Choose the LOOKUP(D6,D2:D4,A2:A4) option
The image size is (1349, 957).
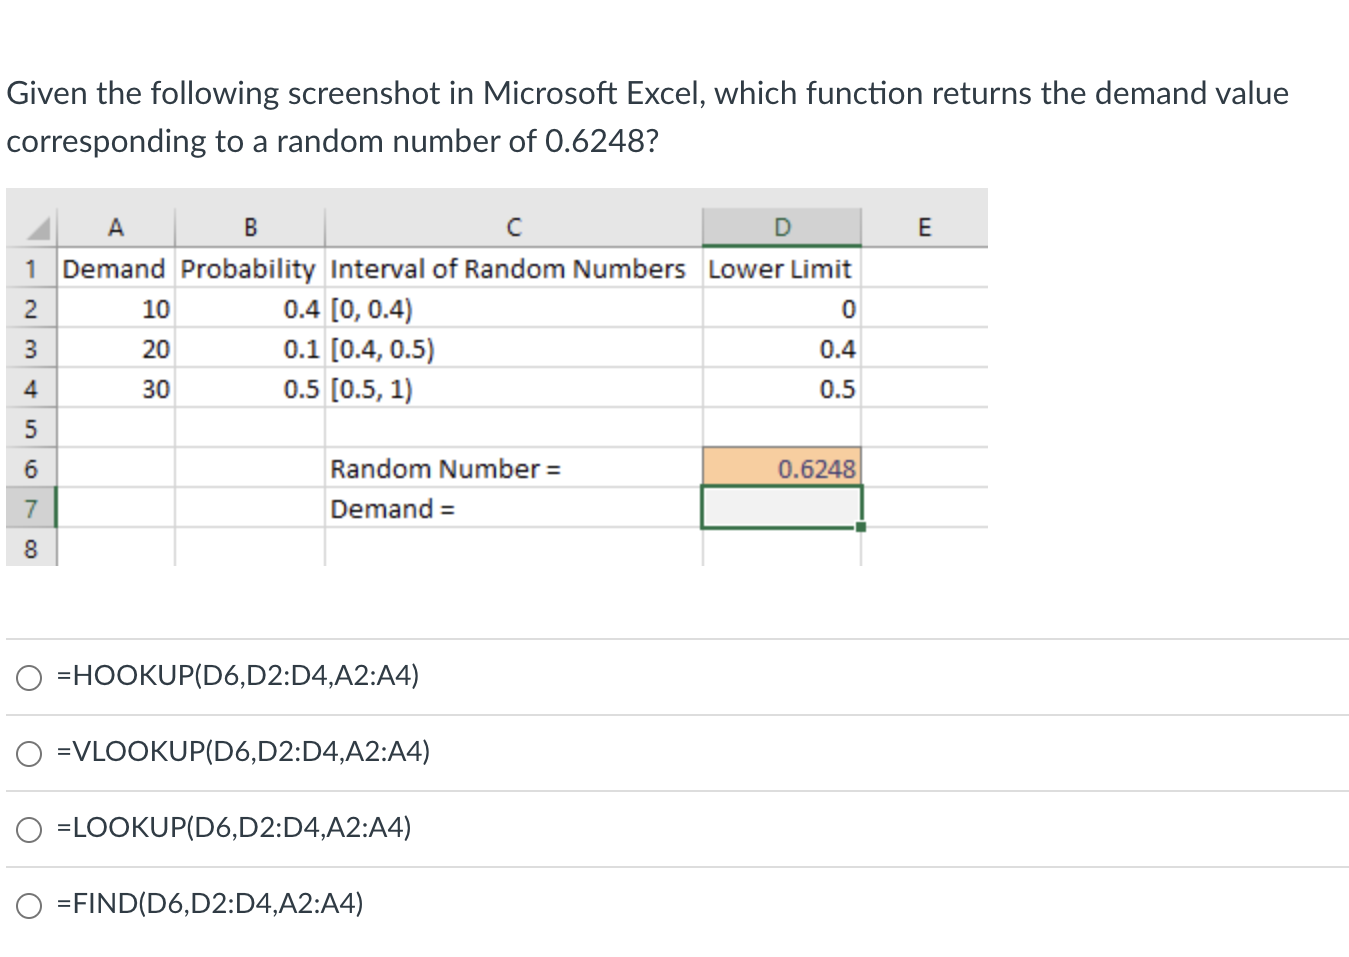pos(29,829)
